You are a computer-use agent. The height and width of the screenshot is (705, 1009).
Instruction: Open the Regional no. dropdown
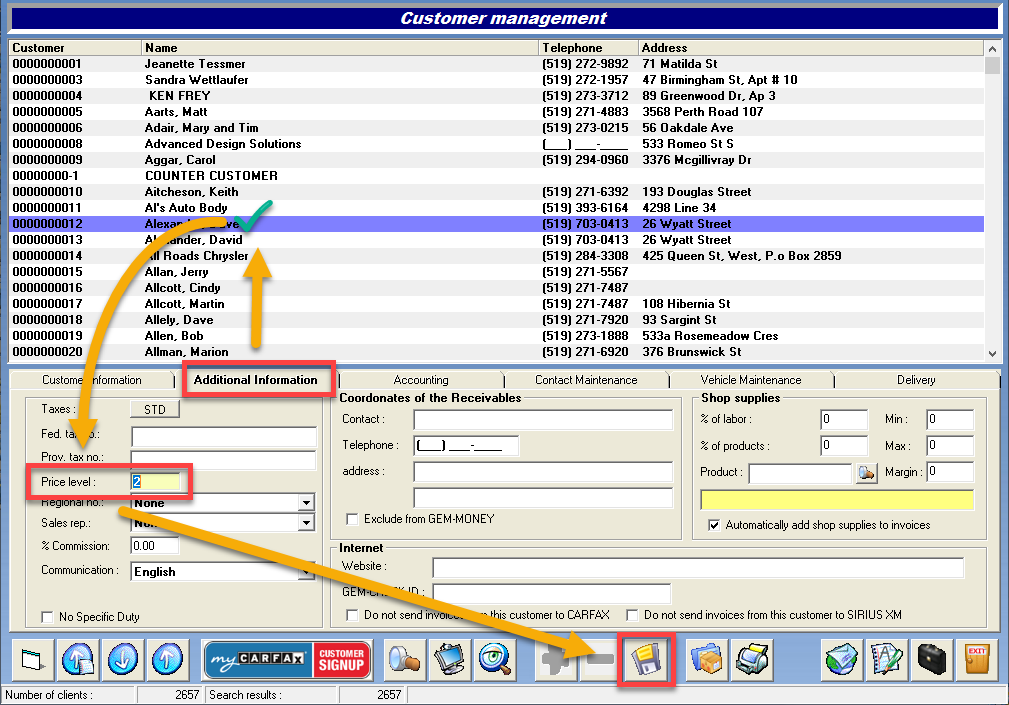click(x=305, y=503)
